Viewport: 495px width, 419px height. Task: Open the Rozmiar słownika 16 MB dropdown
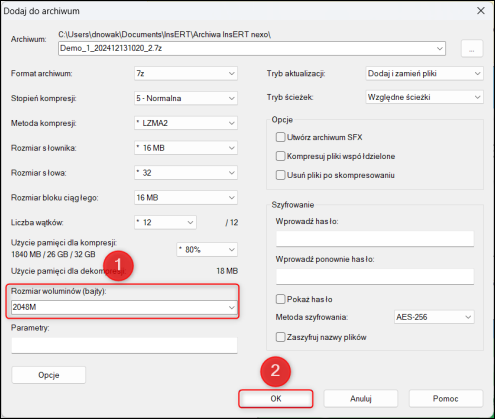click(x=186, y=148)
